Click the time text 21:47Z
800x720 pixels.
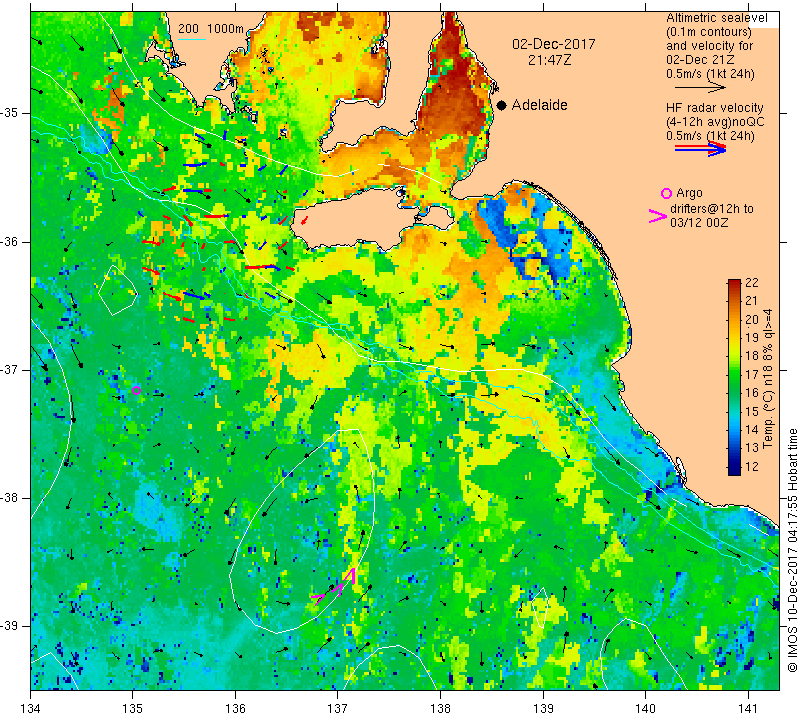click(x=549, y=60)
